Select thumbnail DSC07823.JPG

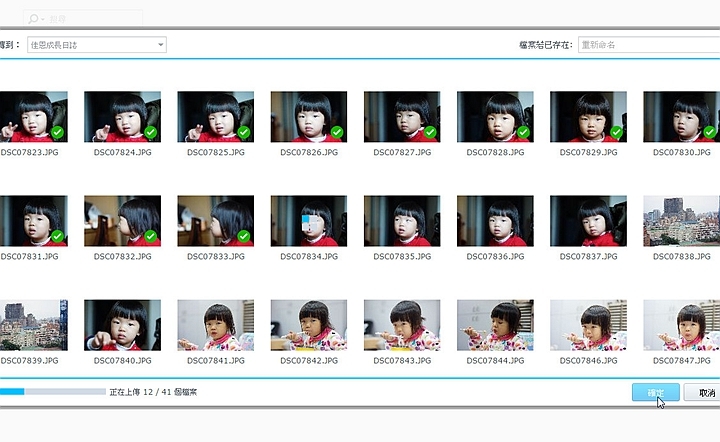pyautogui.click(x=34, y=117)
